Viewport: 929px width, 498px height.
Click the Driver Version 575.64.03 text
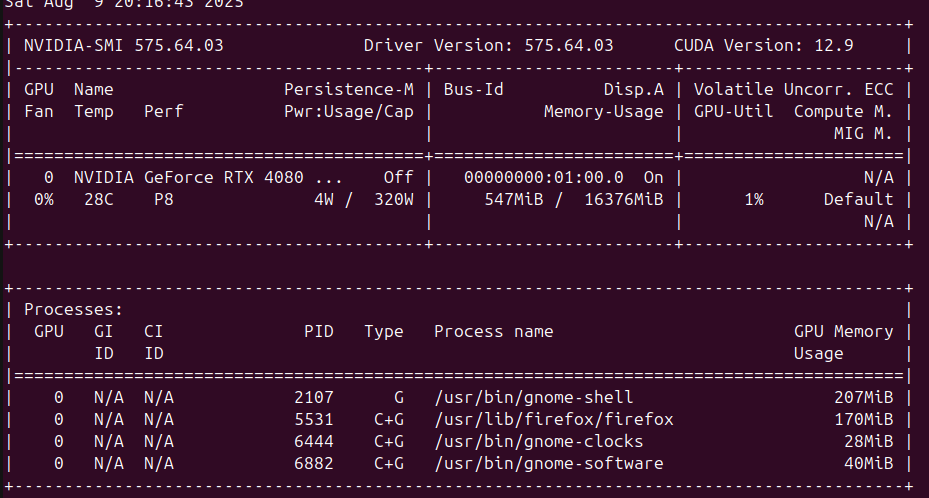[x=488, y=45]
